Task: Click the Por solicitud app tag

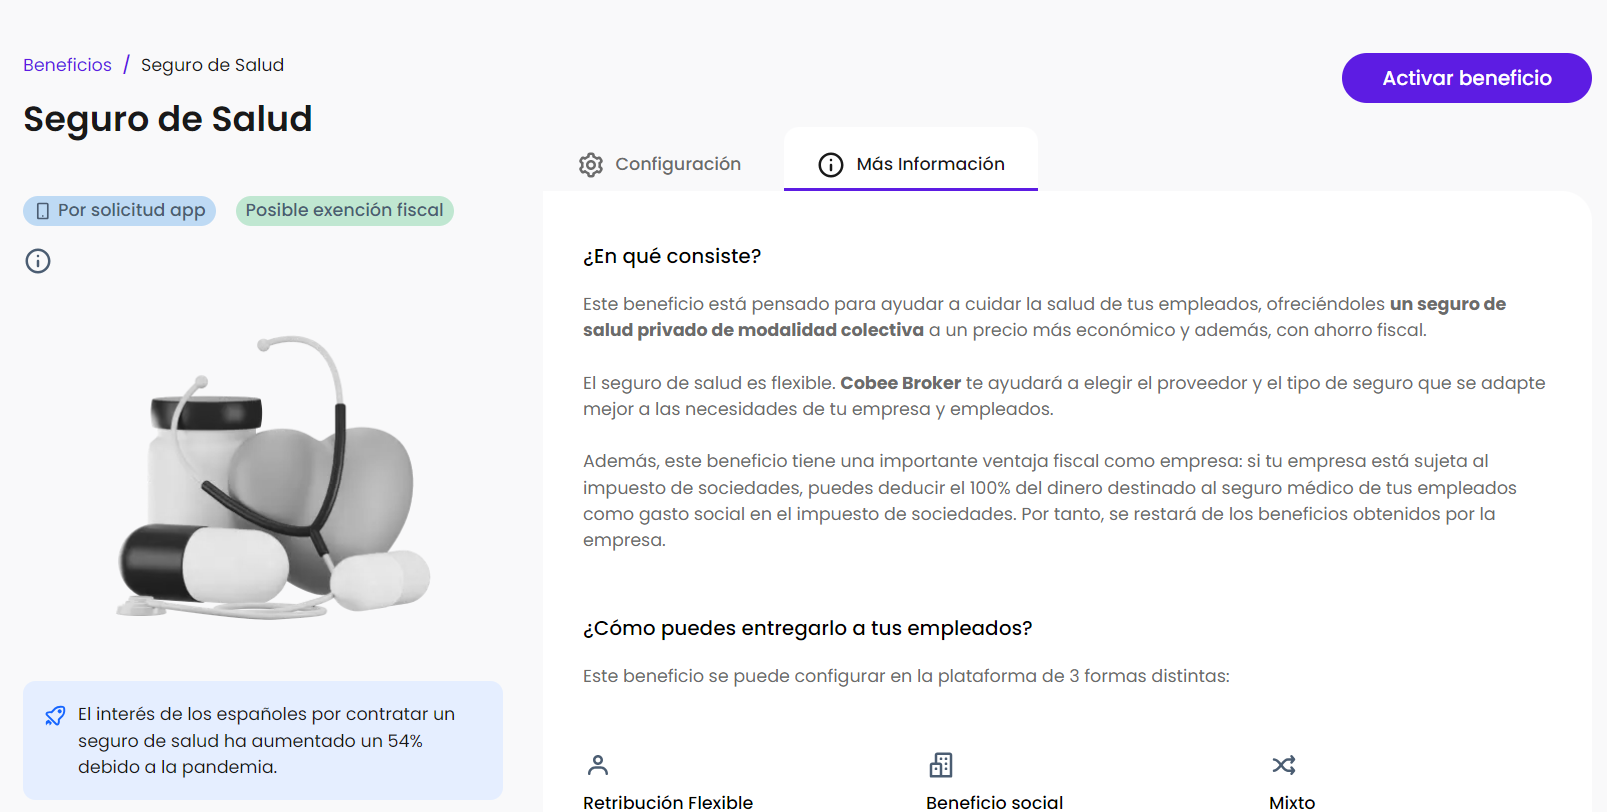Action: tap(120, 210)
